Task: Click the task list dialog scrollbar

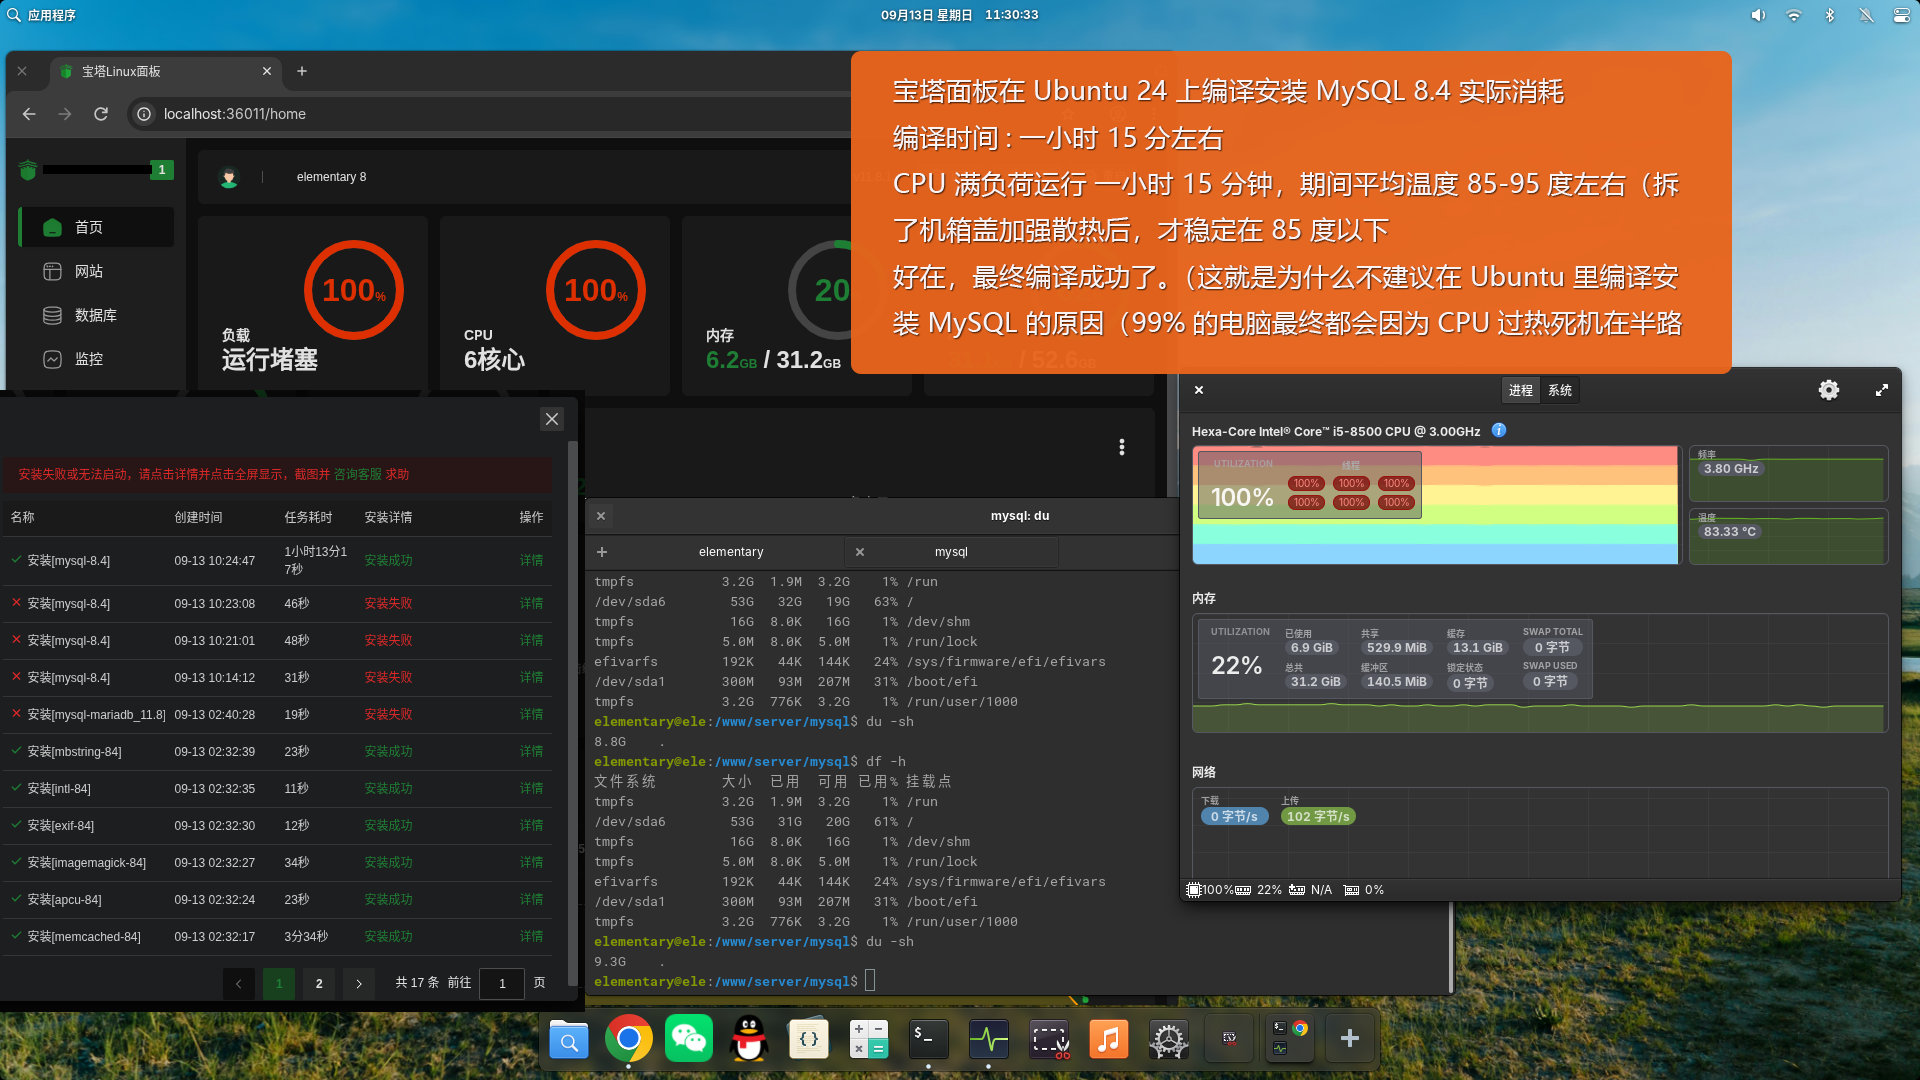Action: point(572,712)
